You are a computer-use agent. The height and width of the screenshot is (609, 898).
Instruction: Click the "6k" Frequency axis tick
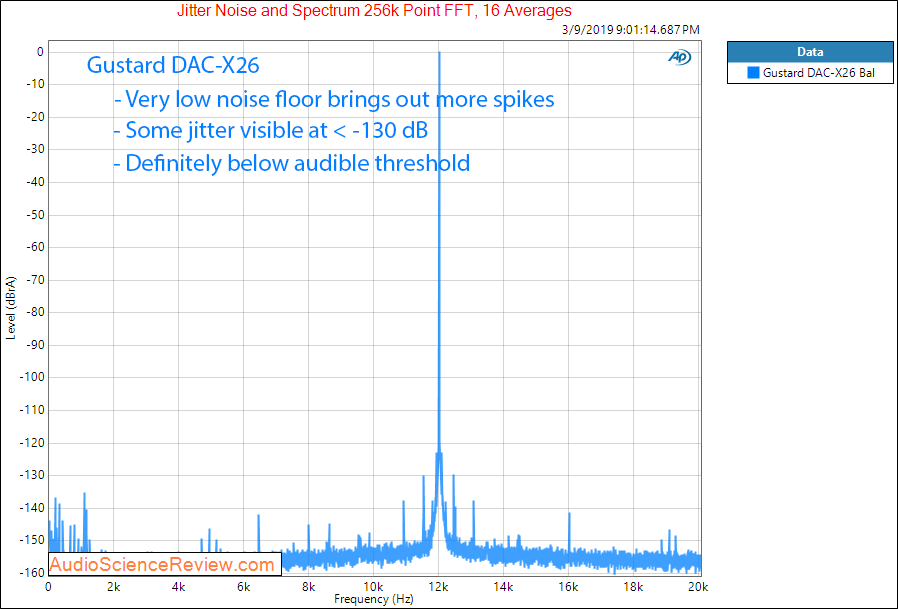(x=243, y=587)
